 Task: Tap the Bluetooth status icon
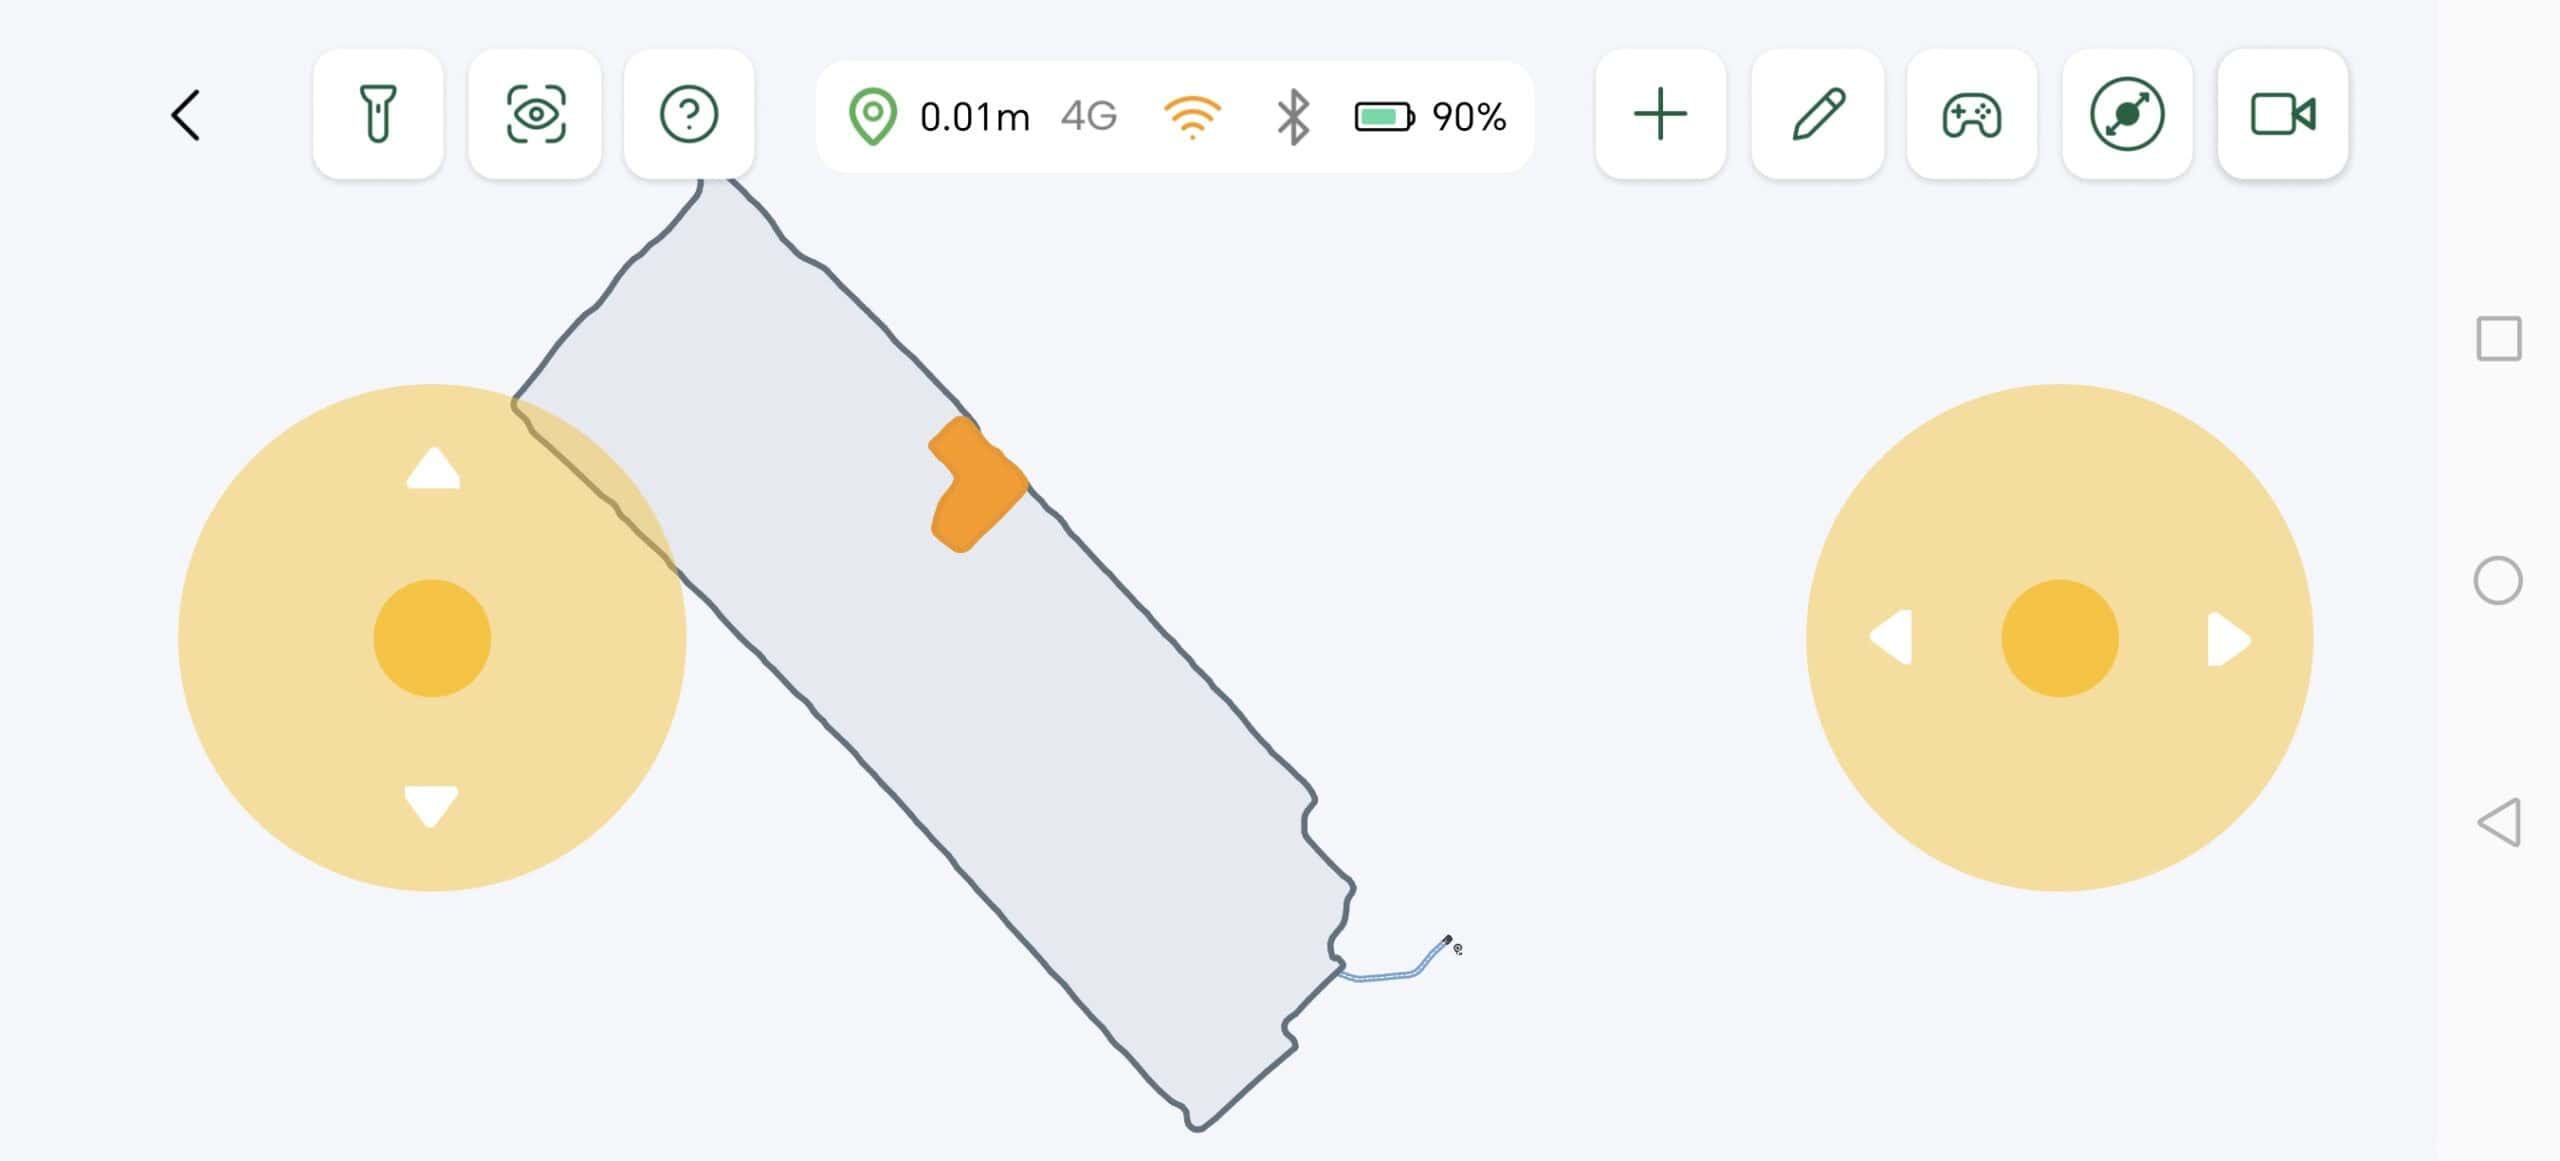coord(1292,116)
